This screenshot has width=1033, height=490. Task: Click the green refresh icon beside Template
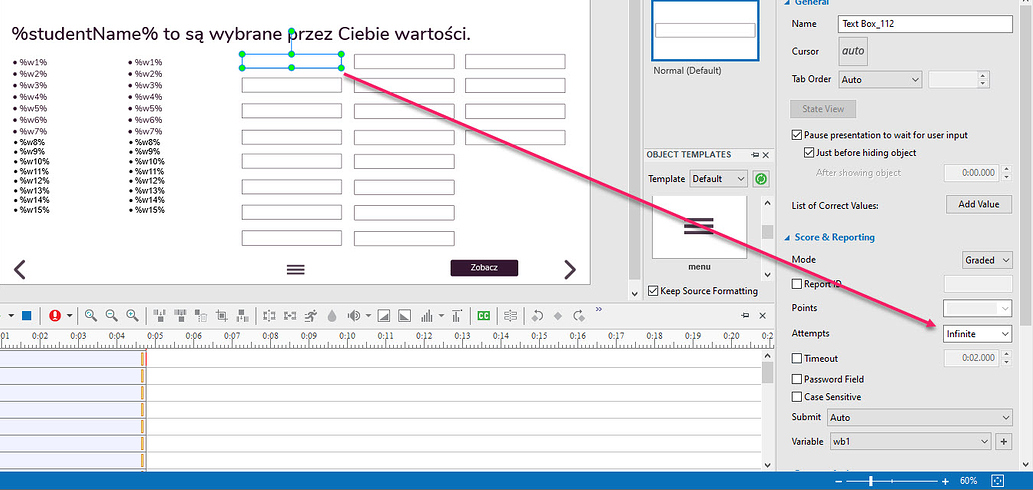tap(761, 179)
